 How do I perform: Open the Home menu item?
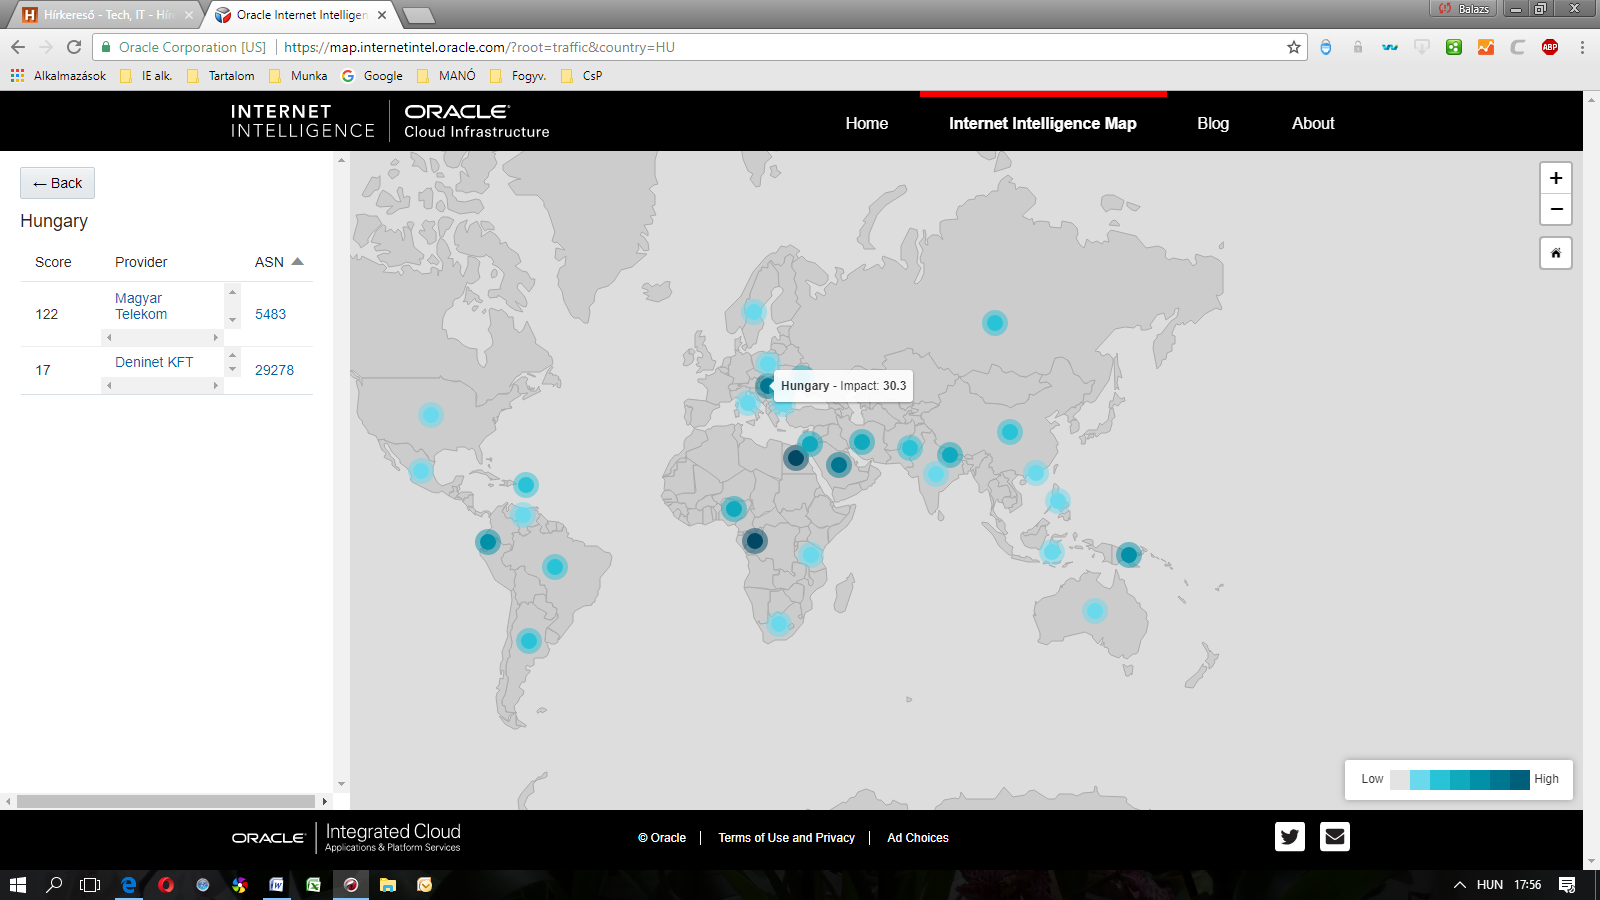pyautogui.click(x=867, y=123)
